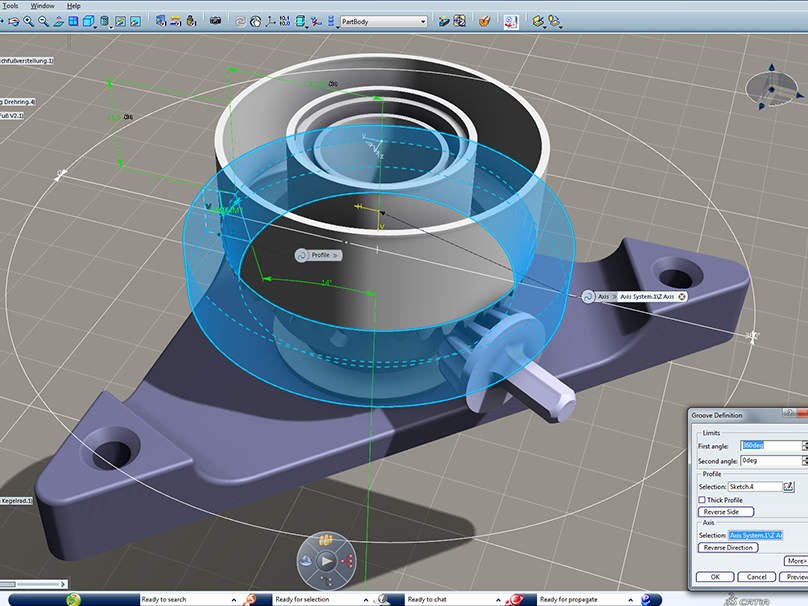This screenshot has height=606, width=808.
Task: Click the Zoom In magnifier icon
Action: 28,21
